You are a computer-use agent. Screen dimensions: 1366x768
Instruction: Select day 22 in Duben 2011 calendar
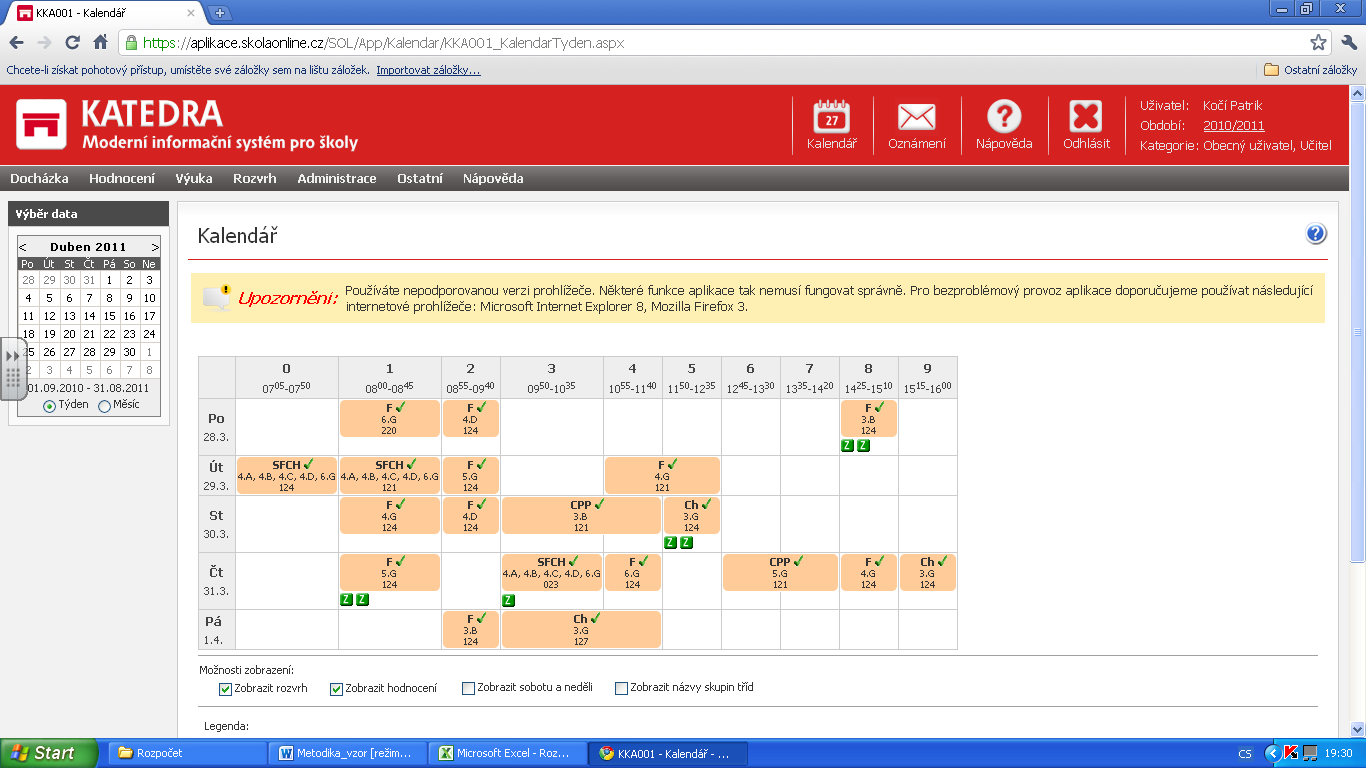coord(108,334)
